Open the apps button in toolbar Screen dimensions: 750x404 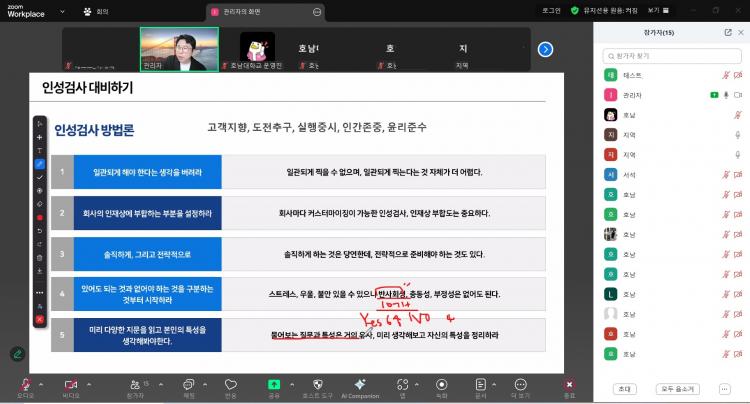(x=403, y=387)
